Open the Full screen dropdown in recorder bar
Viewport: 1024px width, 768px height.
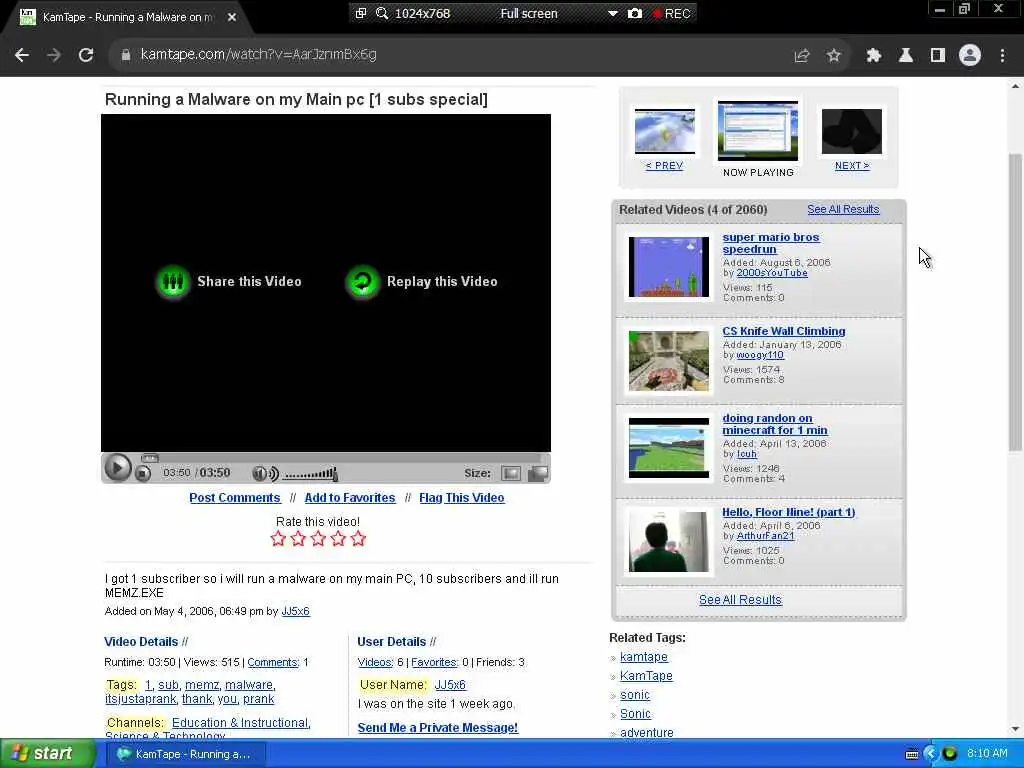(x=612, y=13)
